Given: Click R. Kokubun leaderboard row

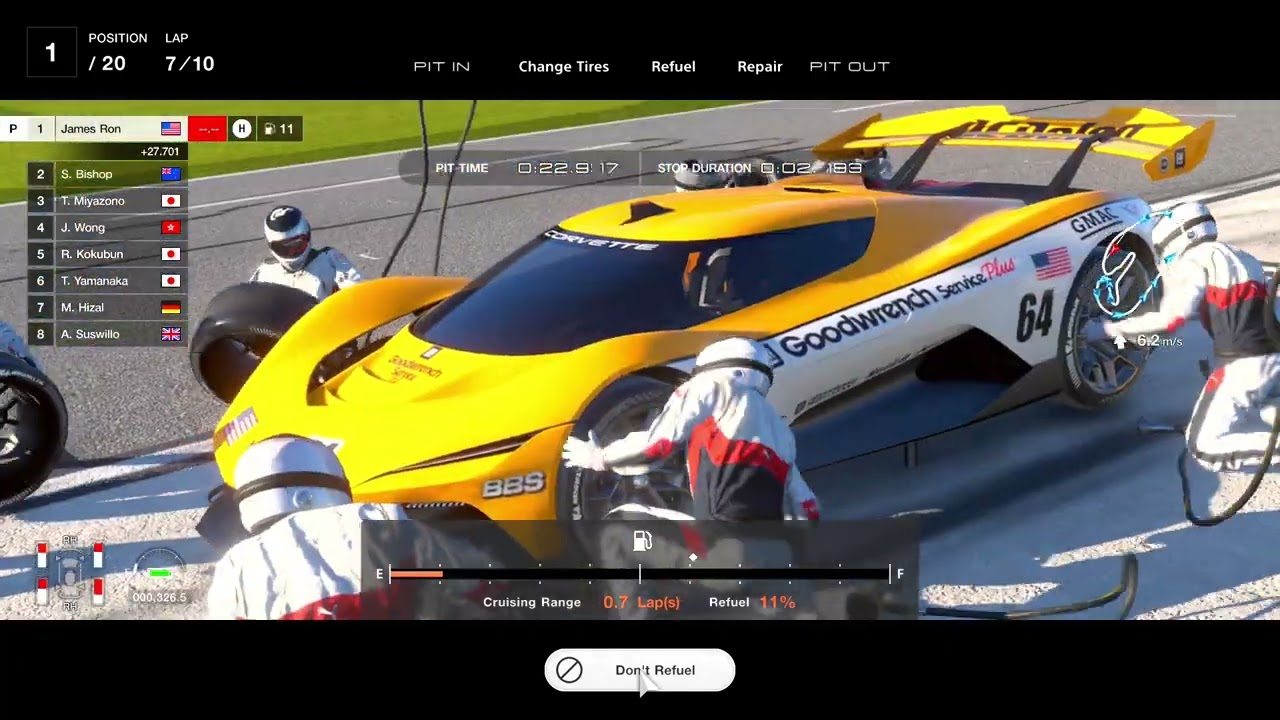Looking at the screenshot, I should coord(106,254).
